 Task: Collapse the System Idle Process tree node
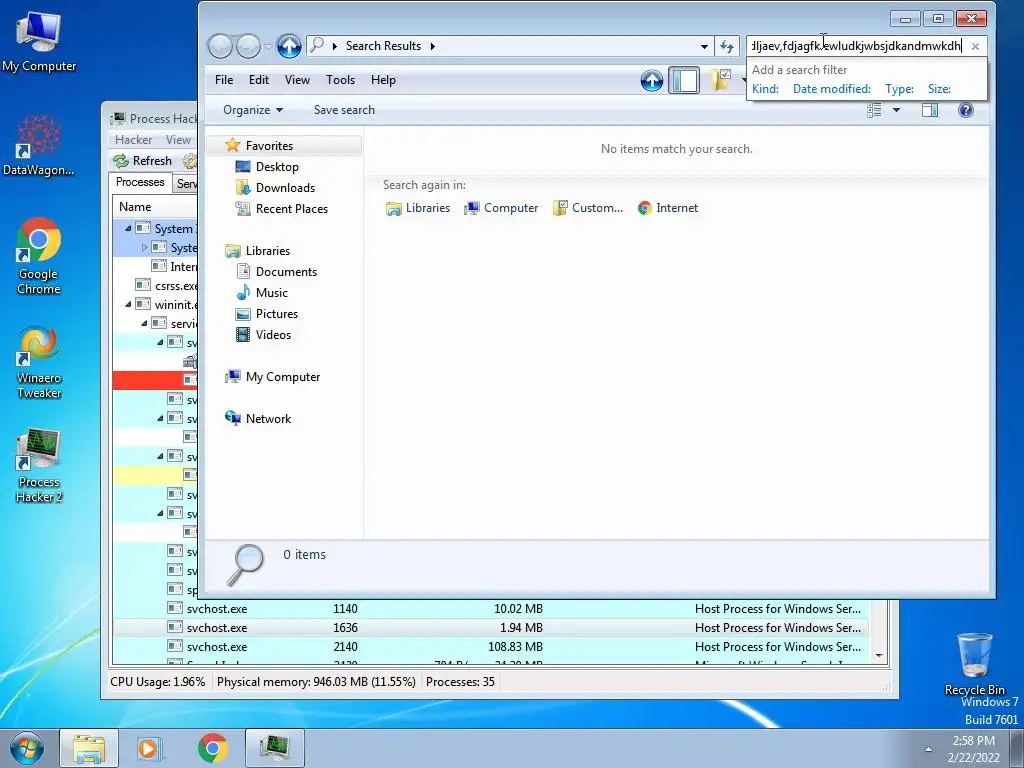coord(128,229)
